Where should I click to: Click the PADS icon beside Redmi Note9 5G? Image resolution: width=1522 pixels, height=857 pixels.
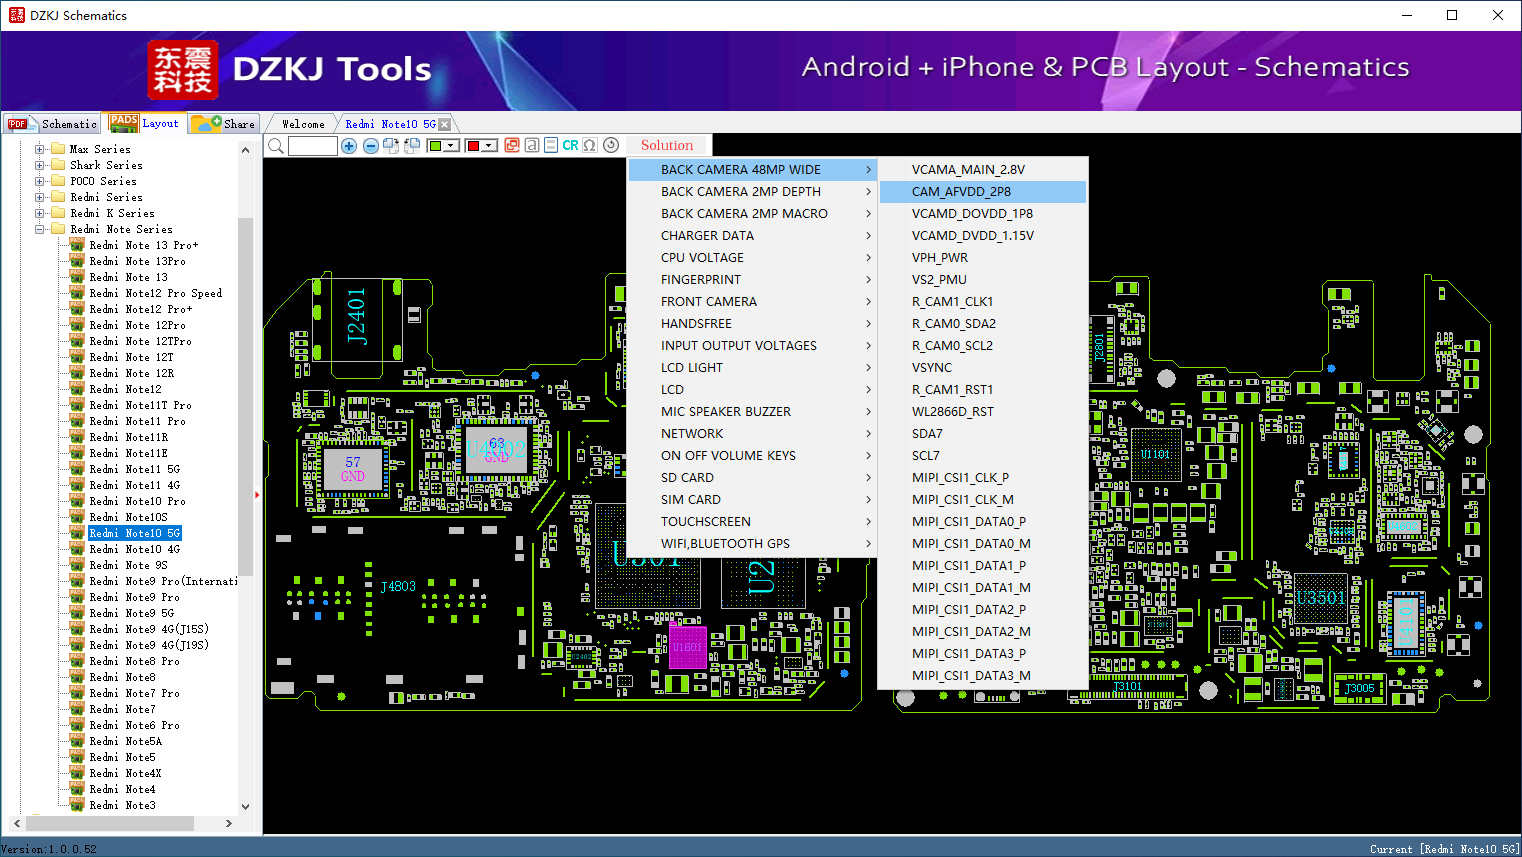77,613
